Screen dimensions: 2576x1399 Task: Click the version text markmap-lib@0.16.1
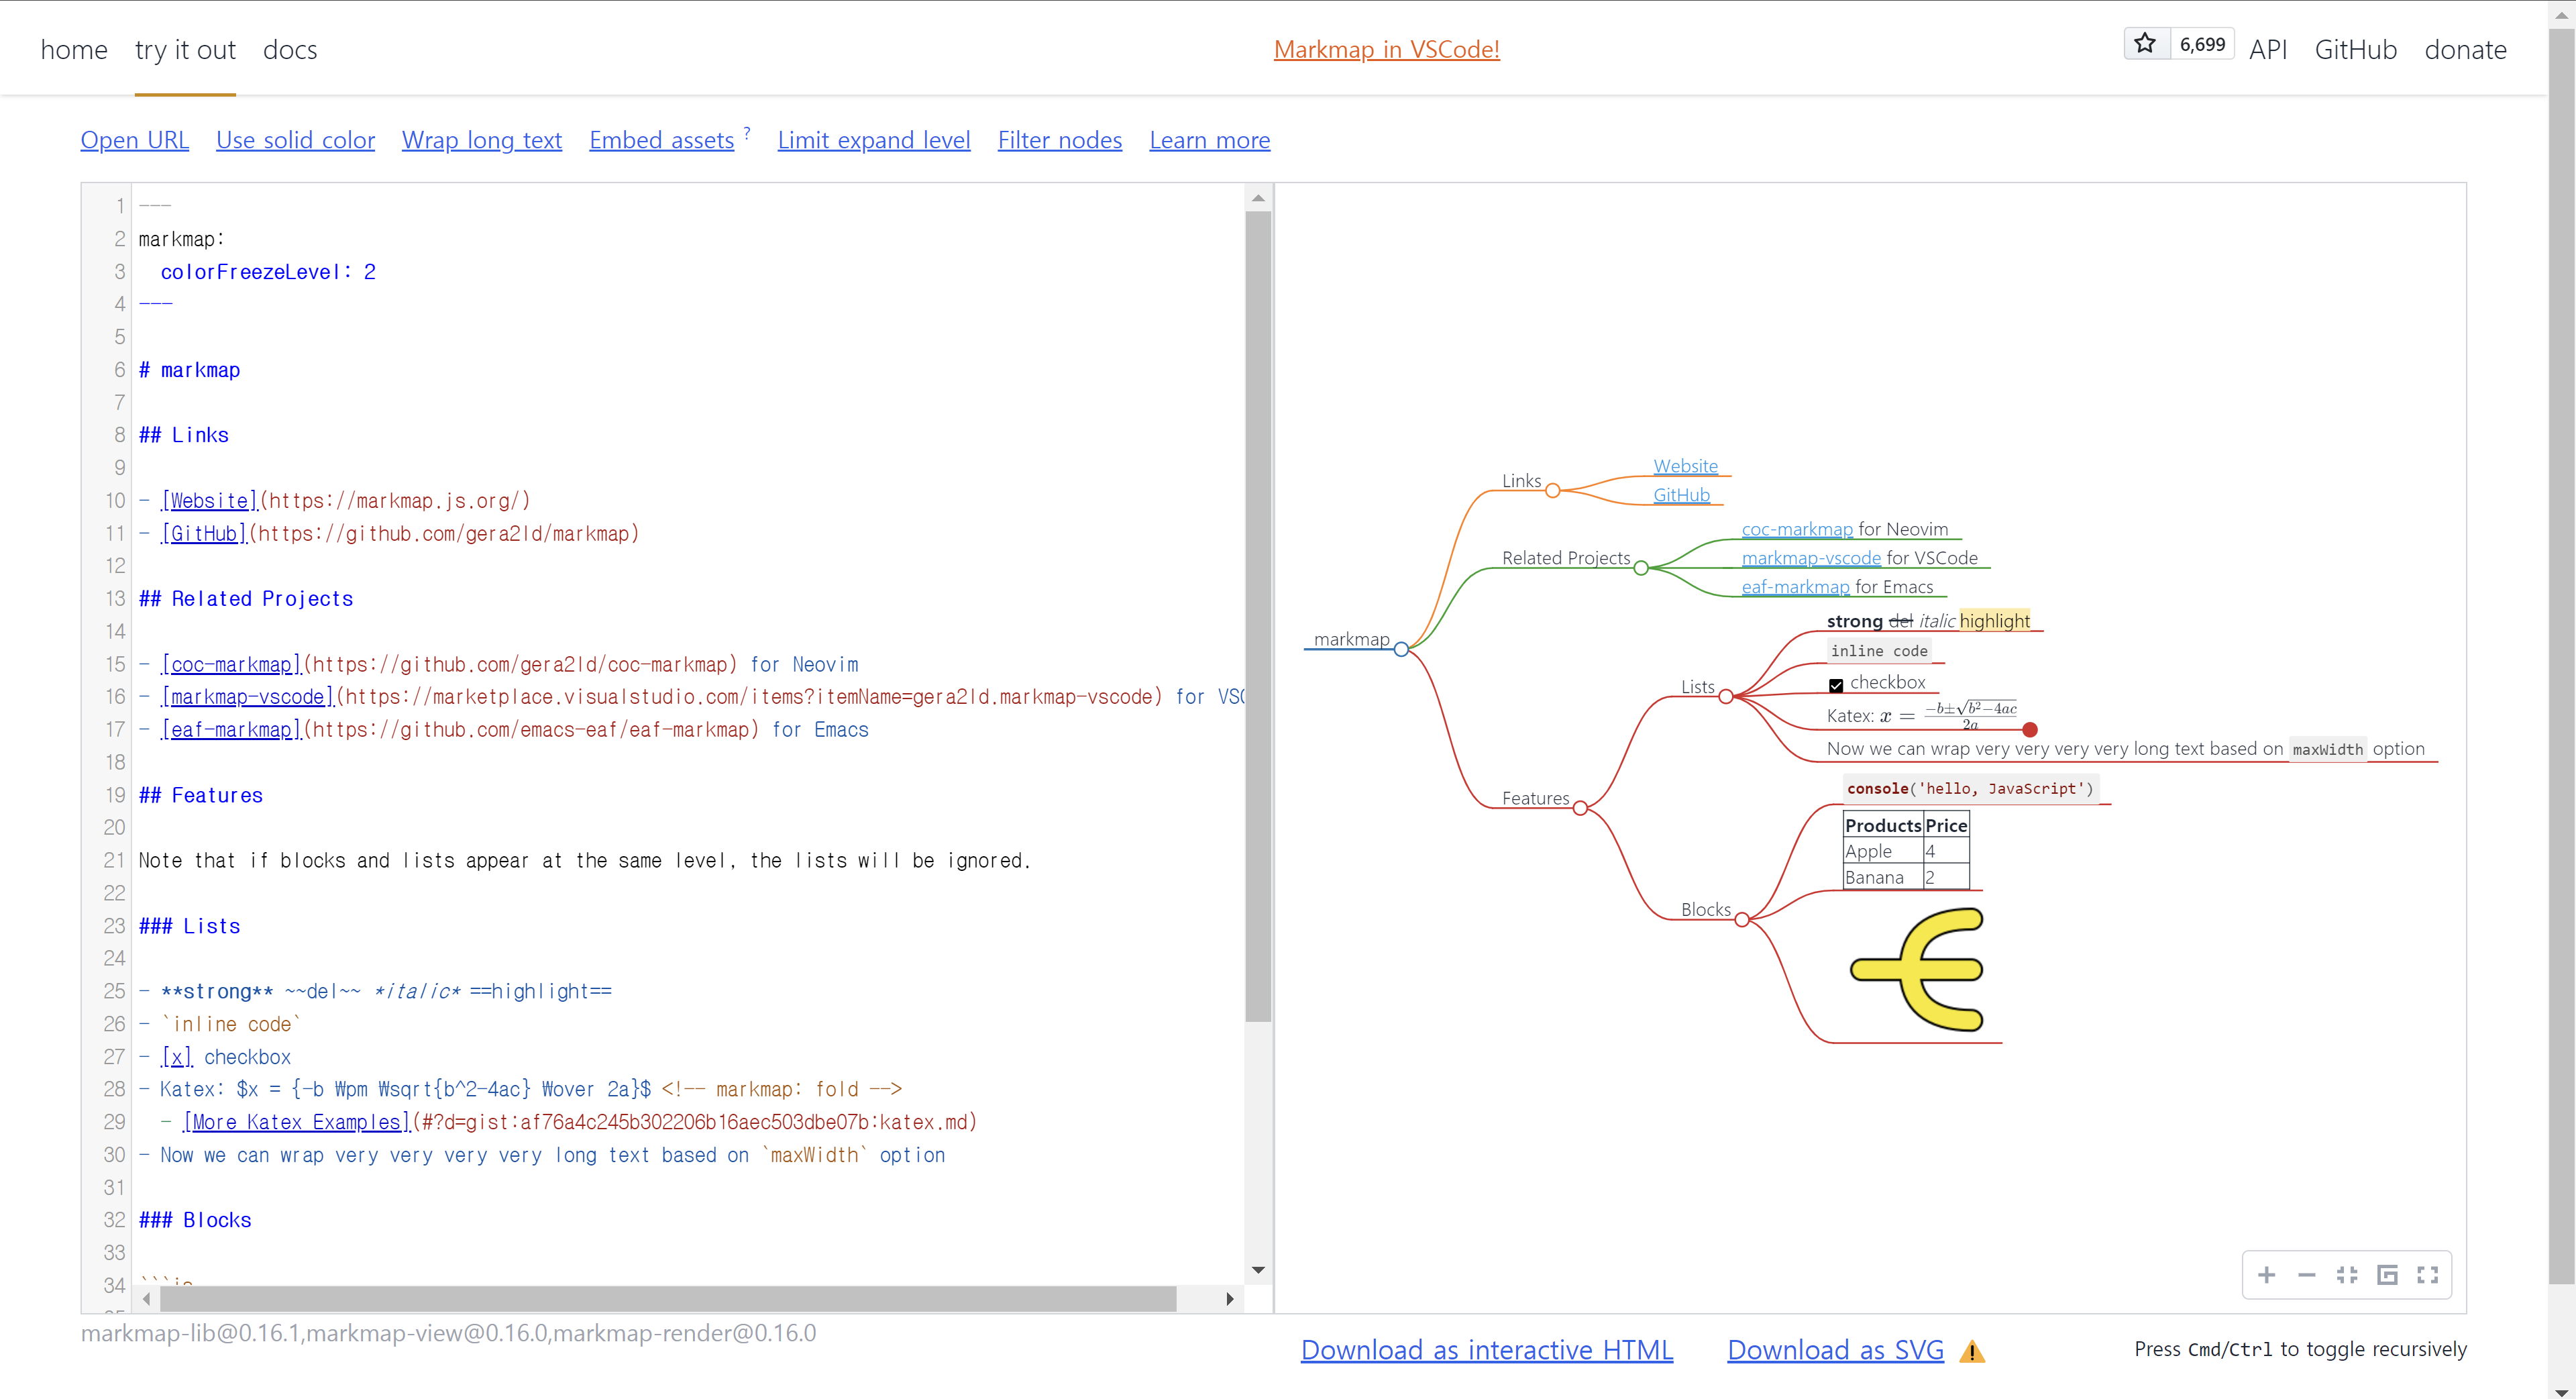(x=191, y=1333)
